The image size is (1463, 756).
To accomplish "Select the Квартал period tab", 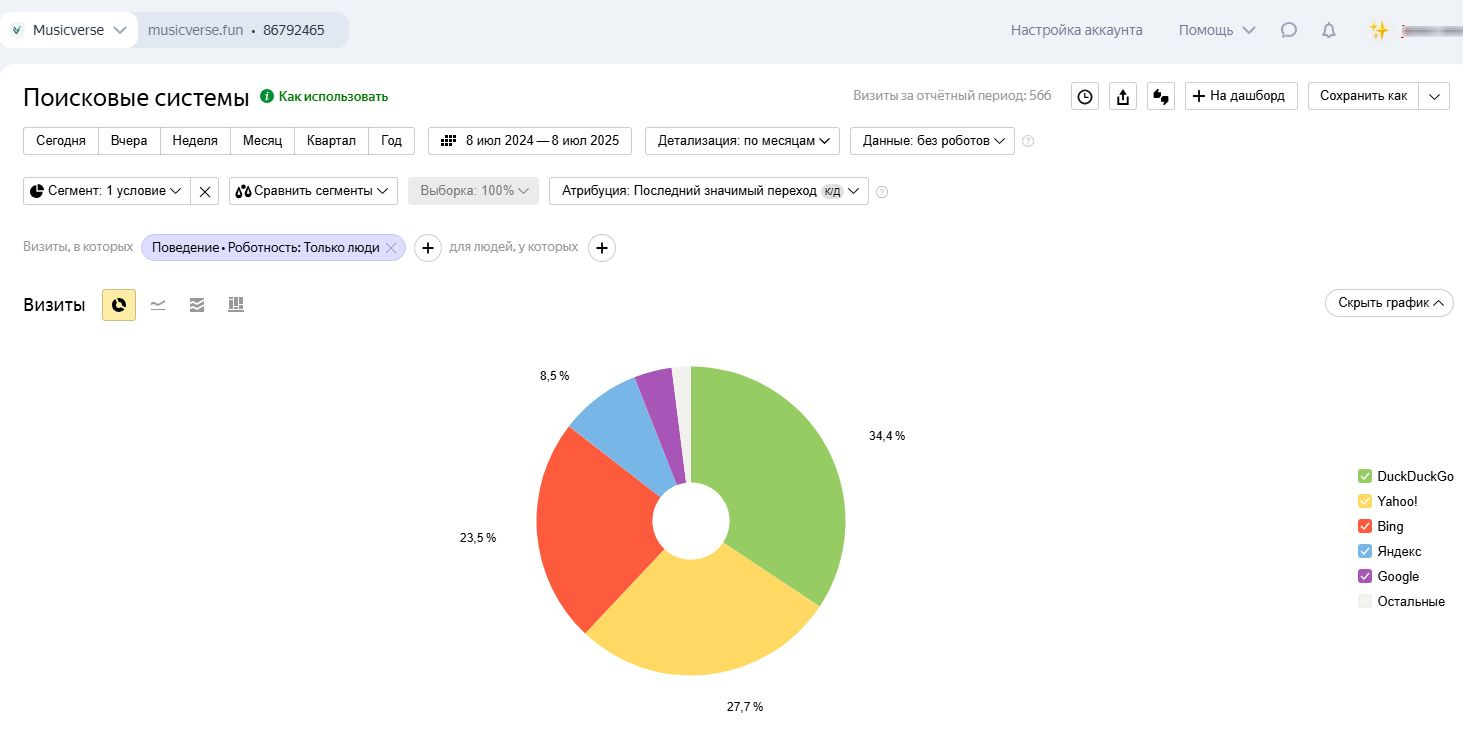I will pos(331,141).
